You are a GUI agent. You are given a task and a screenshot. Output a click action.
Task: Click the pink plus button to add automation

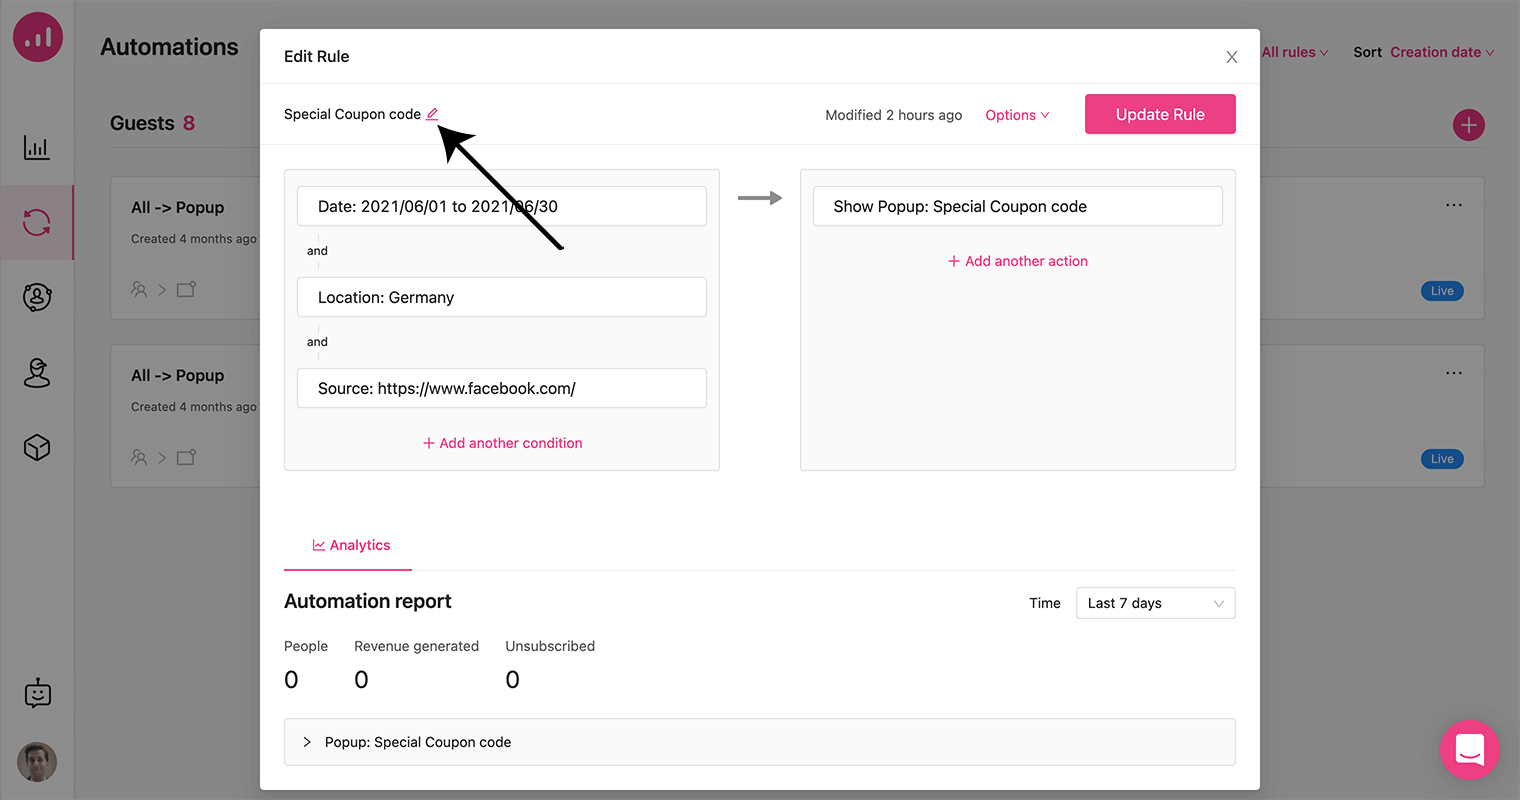(1469, 125)
